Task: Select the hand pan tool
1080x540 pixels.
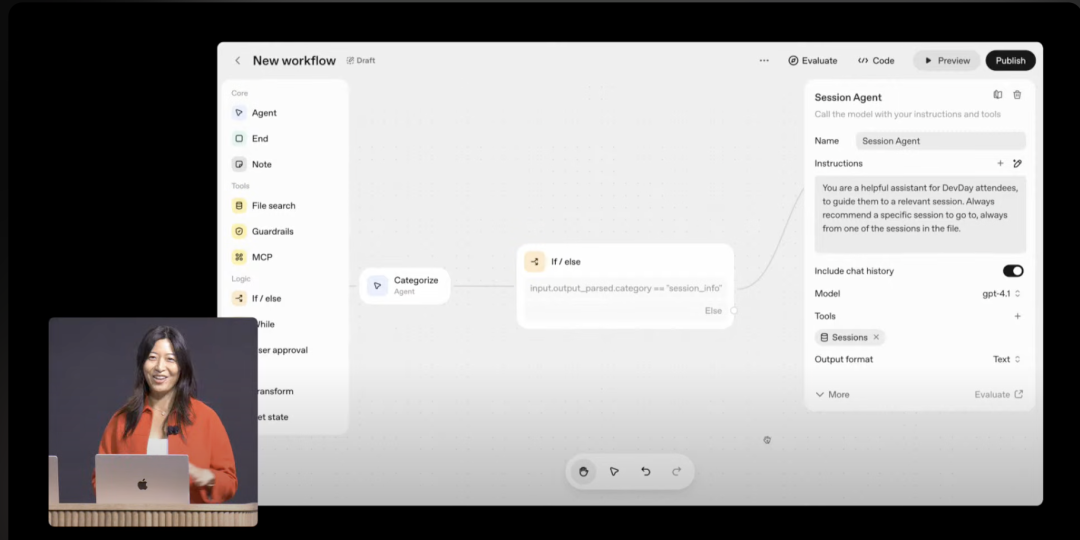Action: click(x=583, y=471)
